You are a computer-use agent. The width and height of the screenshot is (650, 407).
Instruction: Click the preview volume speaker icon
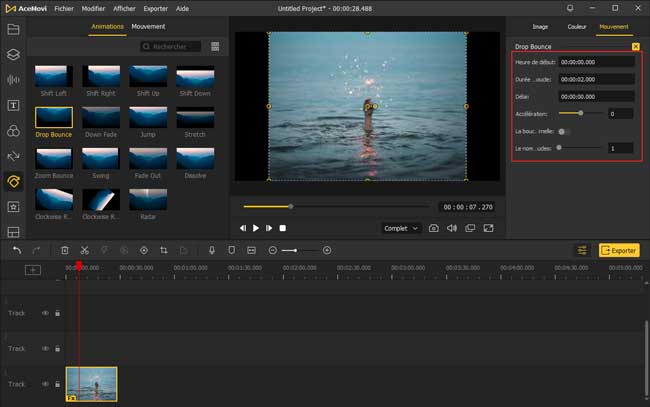pyautogui.click(x=452, y=228)
